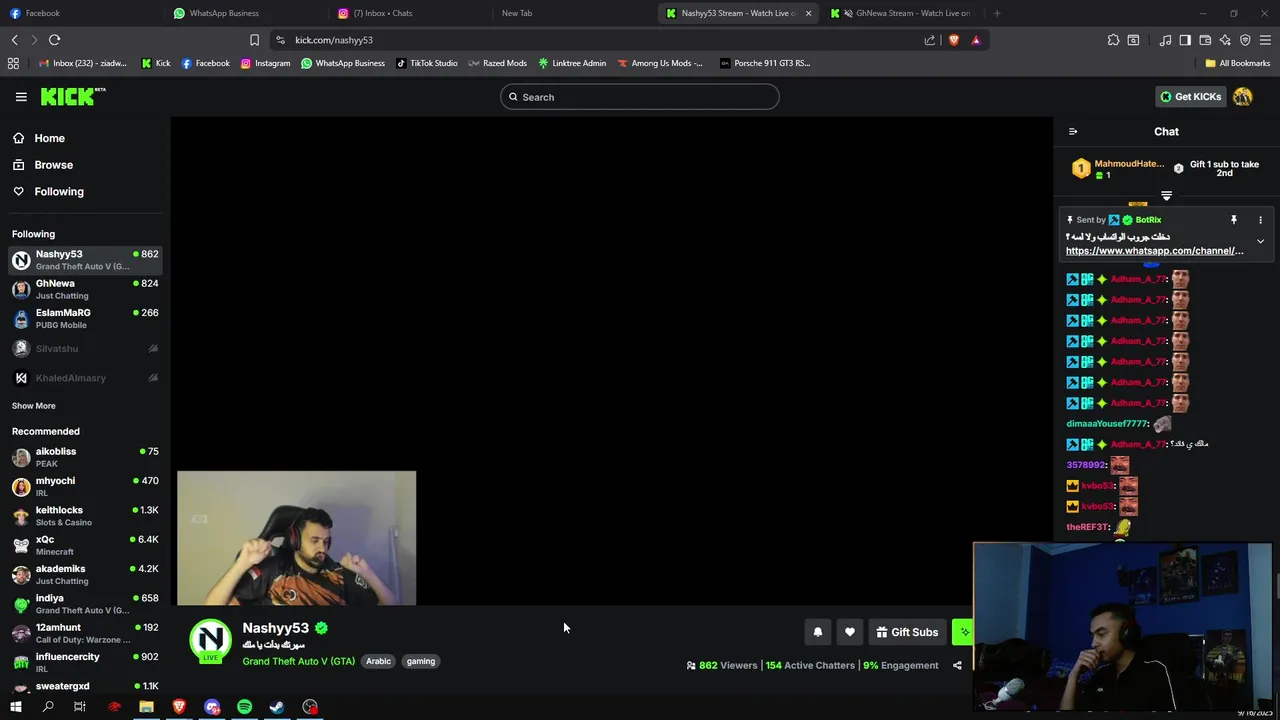Select EslamMaRG channel in sidebar
1280x720 pixels.
85,318
